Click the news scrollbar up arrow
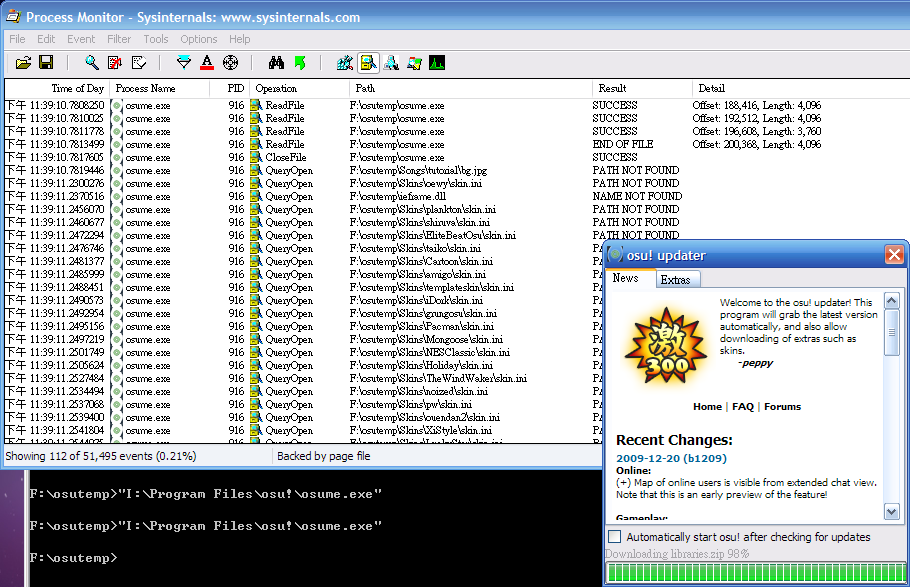Viewport: 910px width, 587px height. [891, 300]
